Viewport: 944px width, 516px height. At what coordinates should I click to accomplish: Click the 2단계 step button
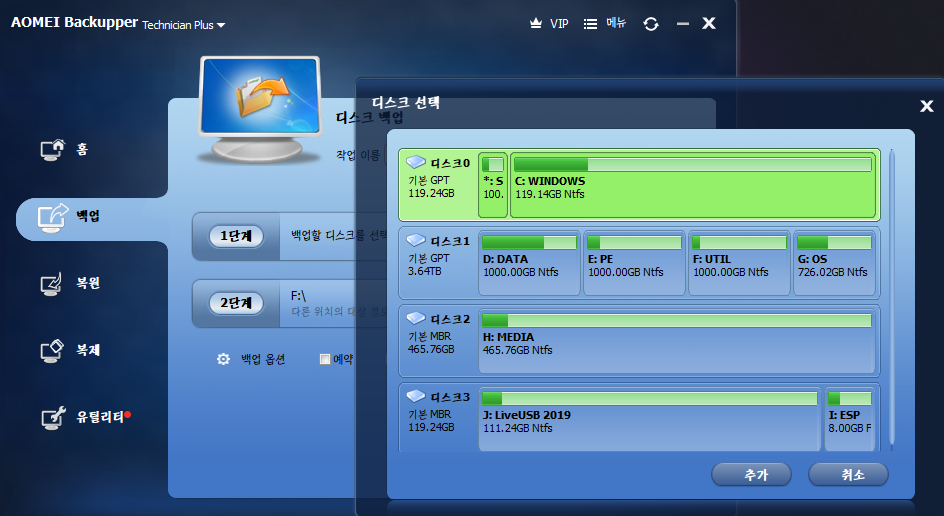pyautogui.click(x=236, y=303)
